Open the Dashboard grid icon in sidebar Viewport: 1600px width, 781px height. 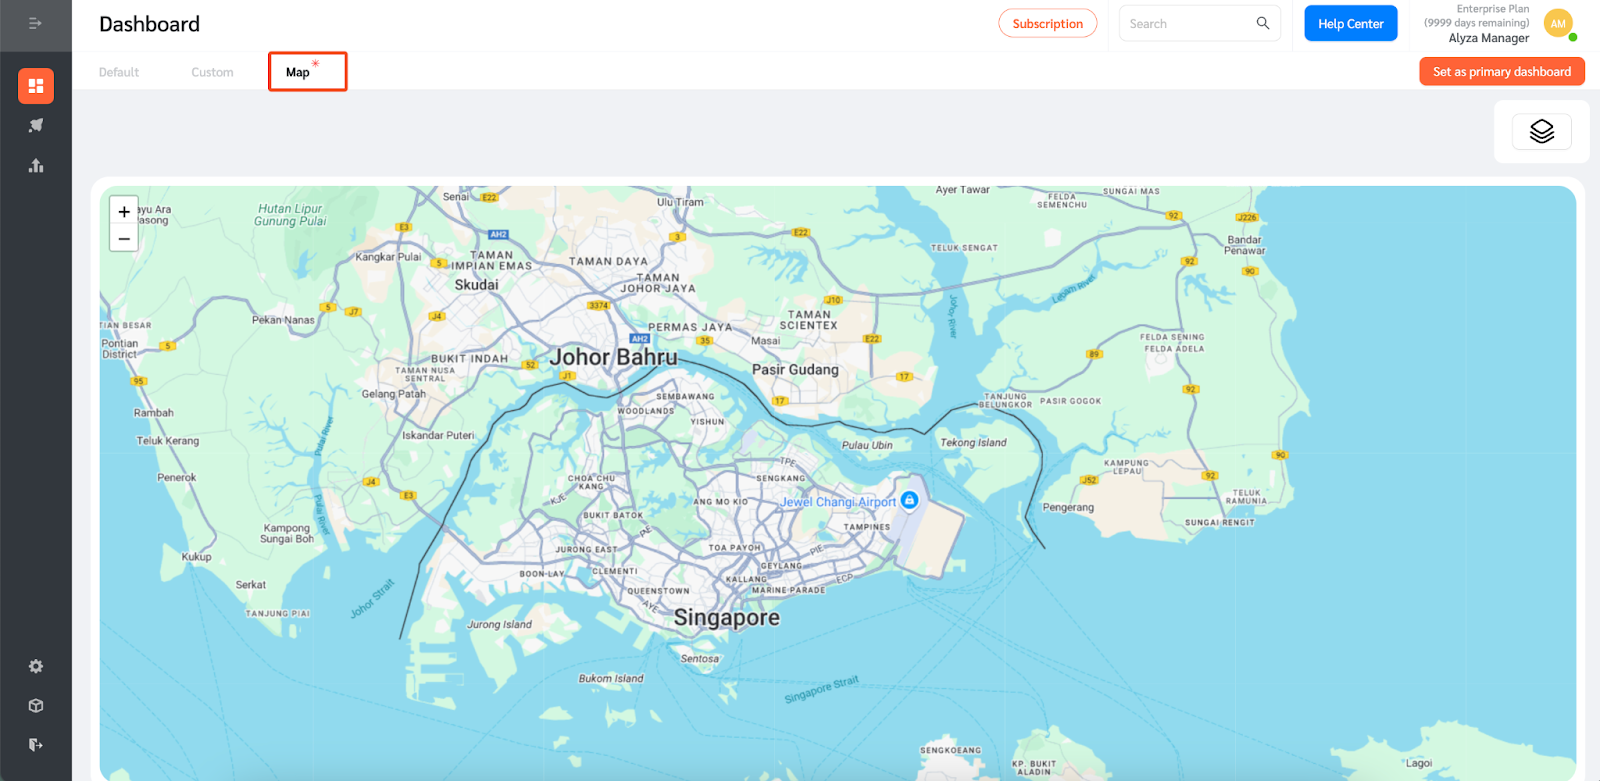(36, 86)
